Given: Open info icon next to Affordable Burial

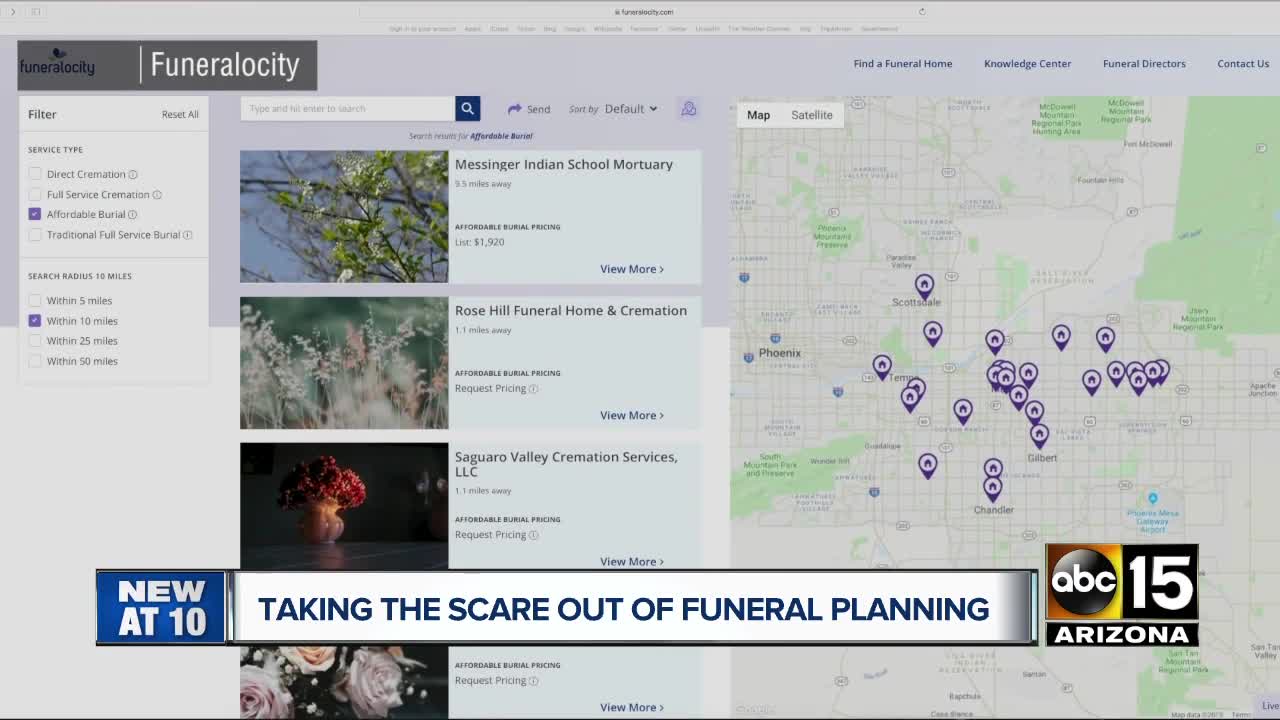Looking at the screenshot, I should 132,214.
